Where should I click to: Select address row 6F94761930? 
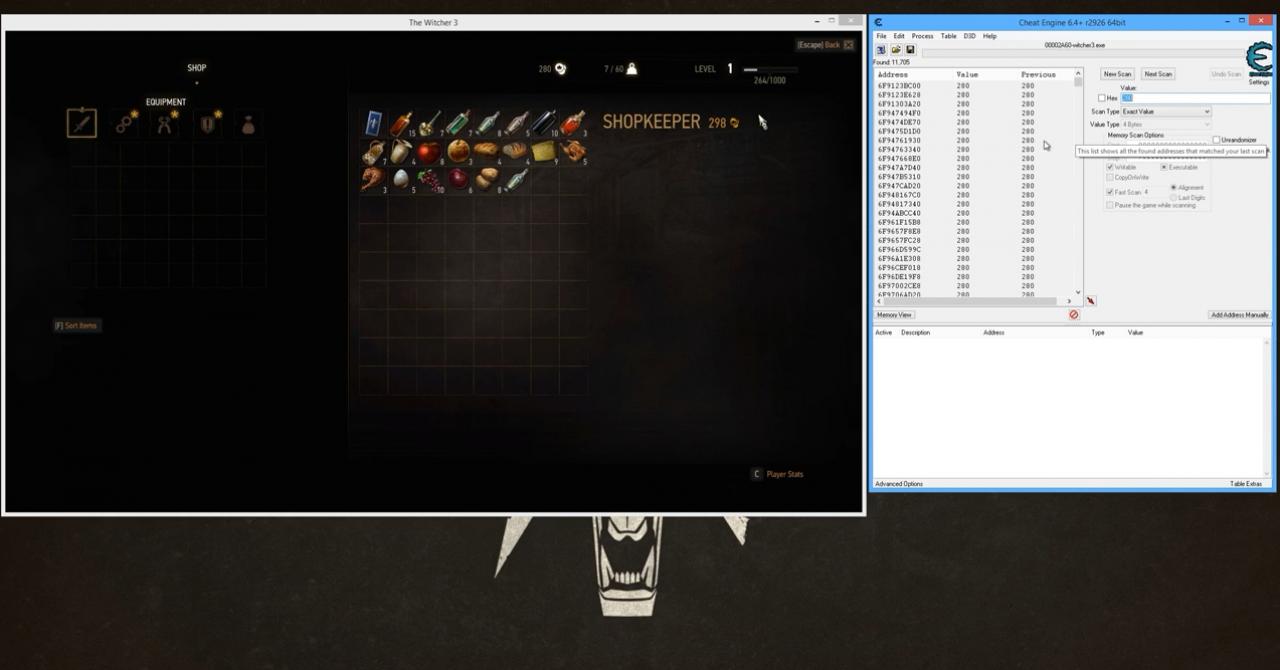[x=974, y=141]
